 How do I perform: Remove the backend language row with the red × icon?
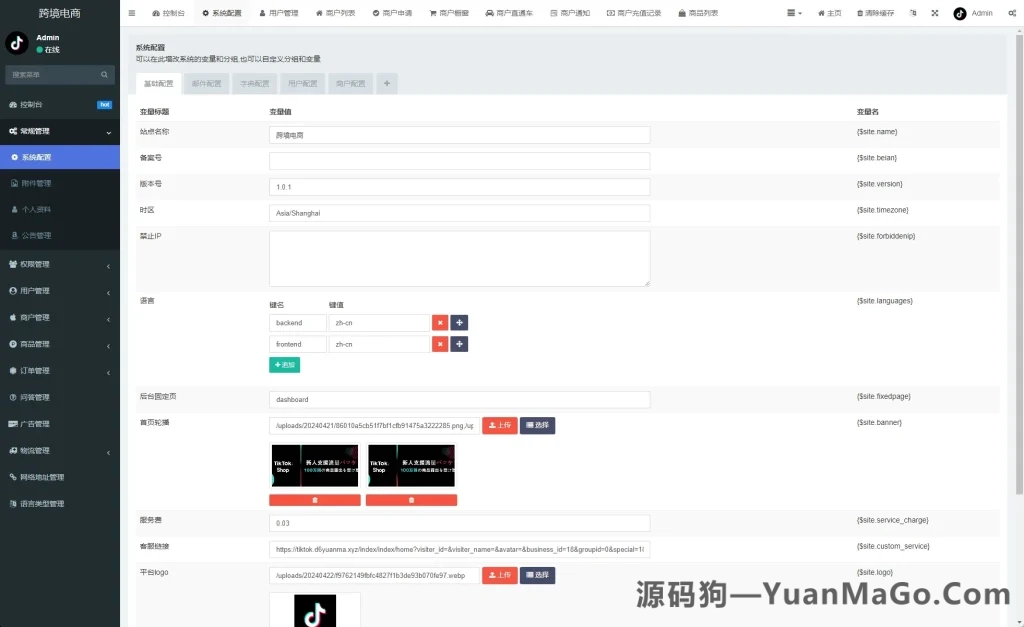(440, 322)
